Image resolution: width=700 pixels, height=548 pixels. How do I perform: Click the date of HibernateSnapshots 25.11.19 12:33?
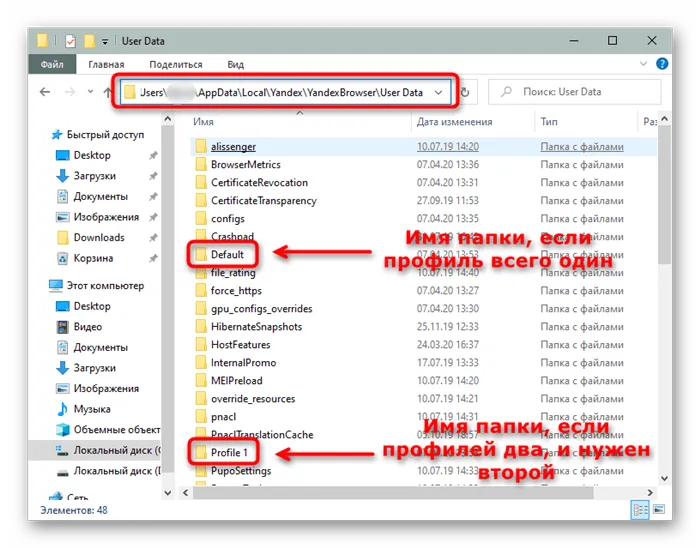pos(448,327)
